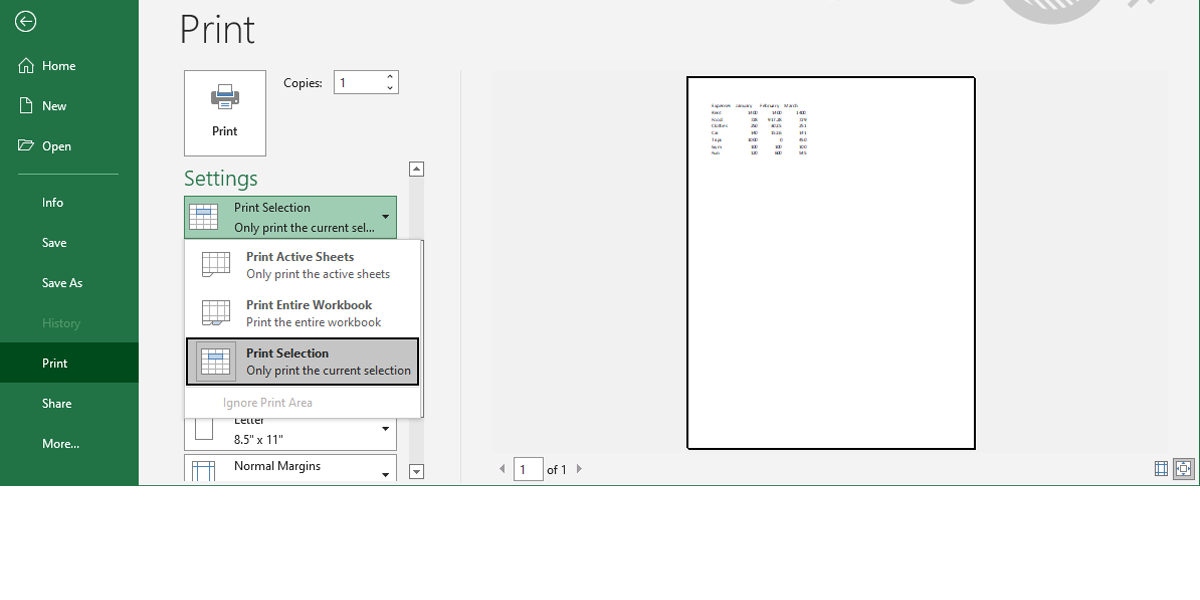The width and height of the screenshot is (1200, 600).
Task: Open the Print tab in sidebar
Action: click(x=69, y=363)
